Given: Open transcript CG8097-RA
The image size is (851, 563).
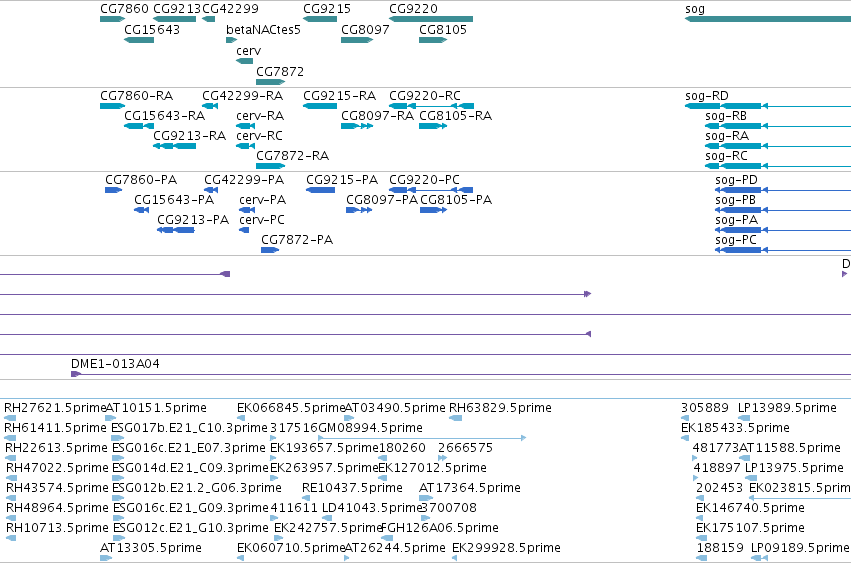Looking at the screenshot, I should point(357,126).
